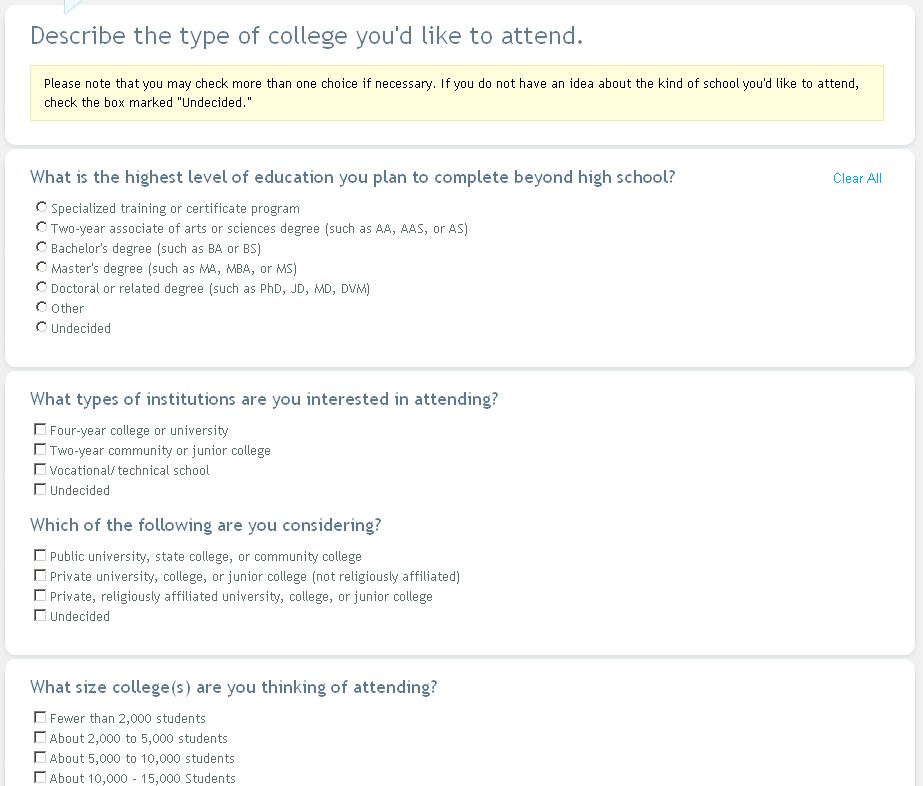Viewport: 923px width, 786px height.
Task: Pick Master's degree option
Action: [41, 268]
